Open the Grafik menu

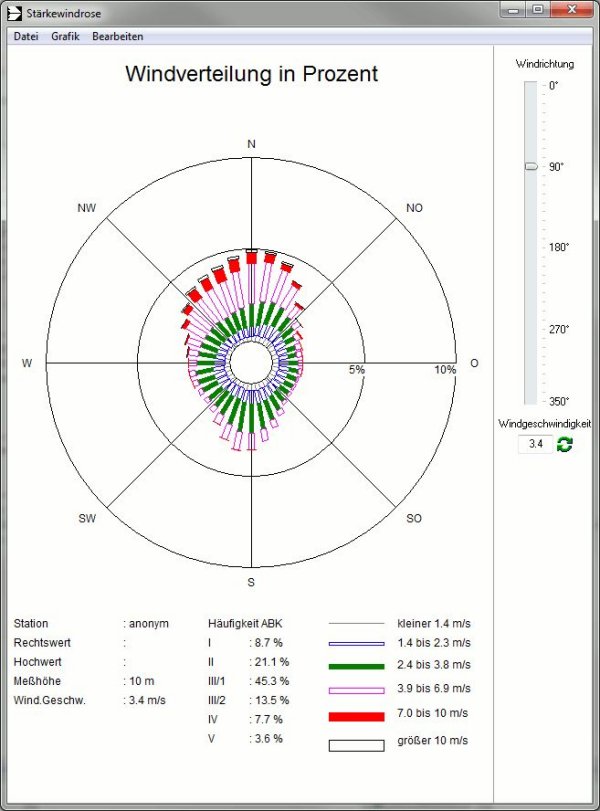coord(65,36)
